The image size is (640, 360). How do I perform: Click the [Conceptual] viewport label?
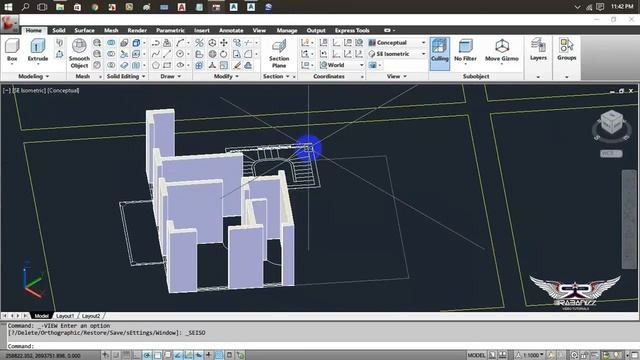(63, 91)
